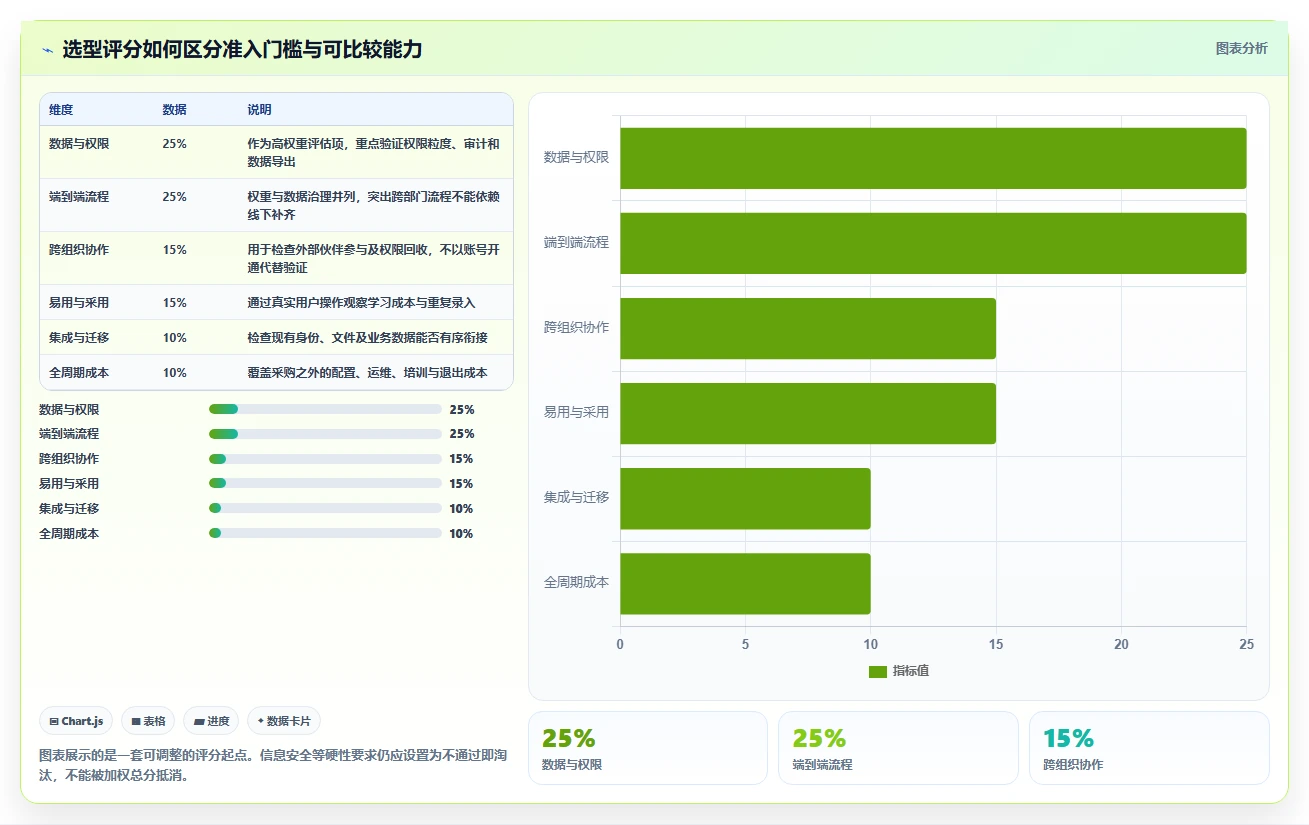The height and width of the screenshot is (825, 1309).
Task: Click the 全周期成本 axis label on the chart
Action: tap(576, 582)
